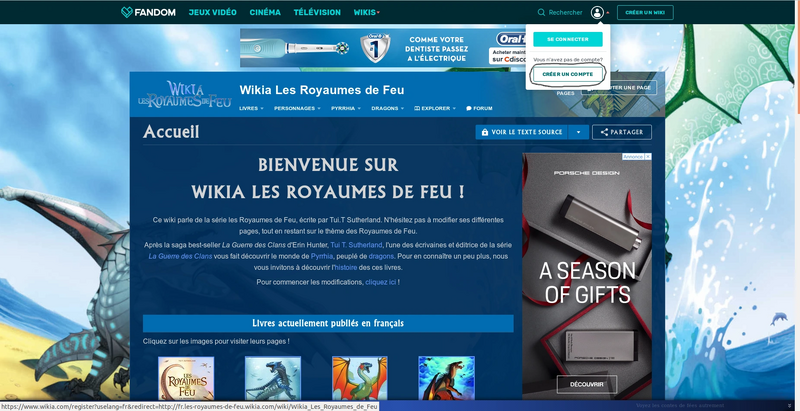Expand the Livres navigation dropdown
Image resolution: width=800 pixels, height=411 pixels.
pos(251,107)
